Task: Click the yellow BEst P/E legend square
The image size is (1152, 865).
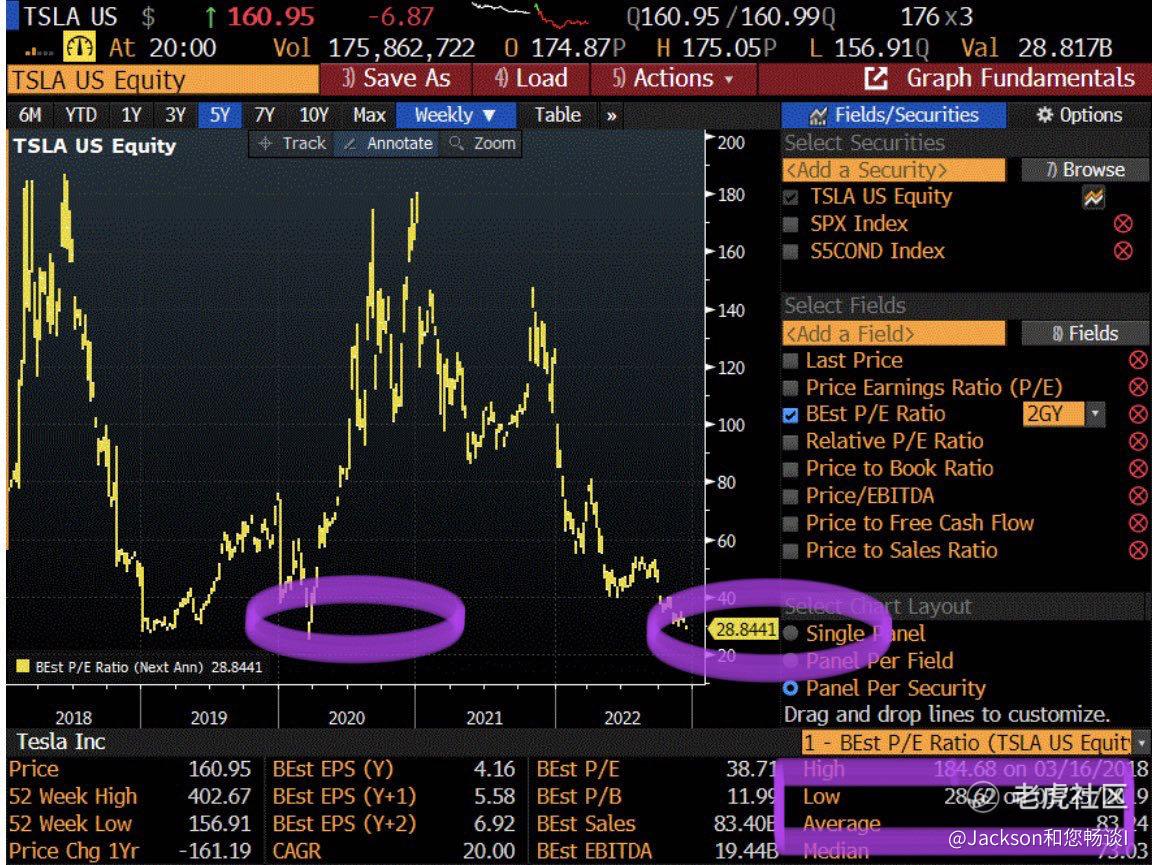Action: click(22, 667)
